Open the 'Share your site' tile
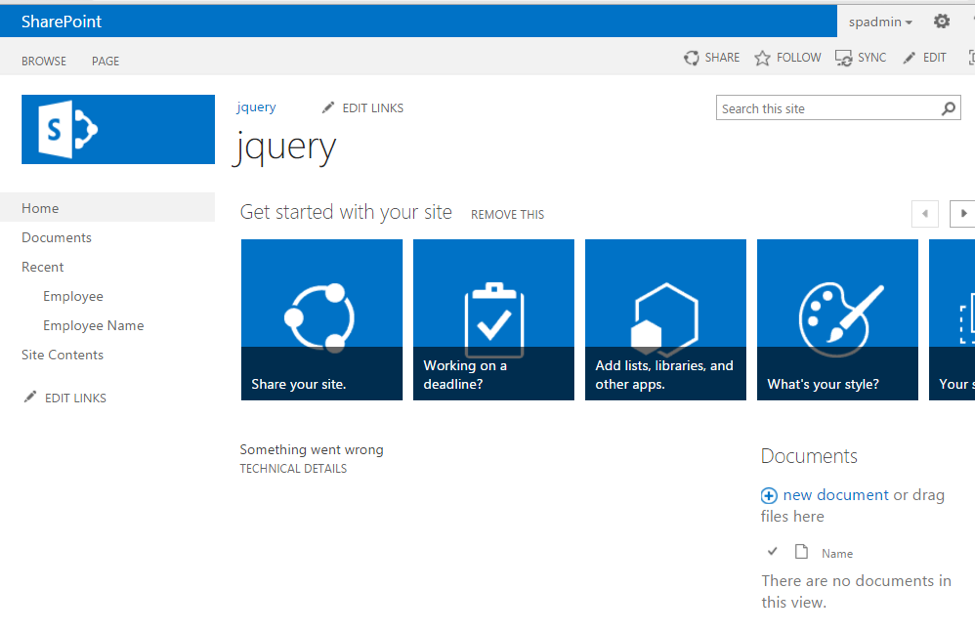The width and height of the screenshot is (975, 631). click(x=322, y=319)
